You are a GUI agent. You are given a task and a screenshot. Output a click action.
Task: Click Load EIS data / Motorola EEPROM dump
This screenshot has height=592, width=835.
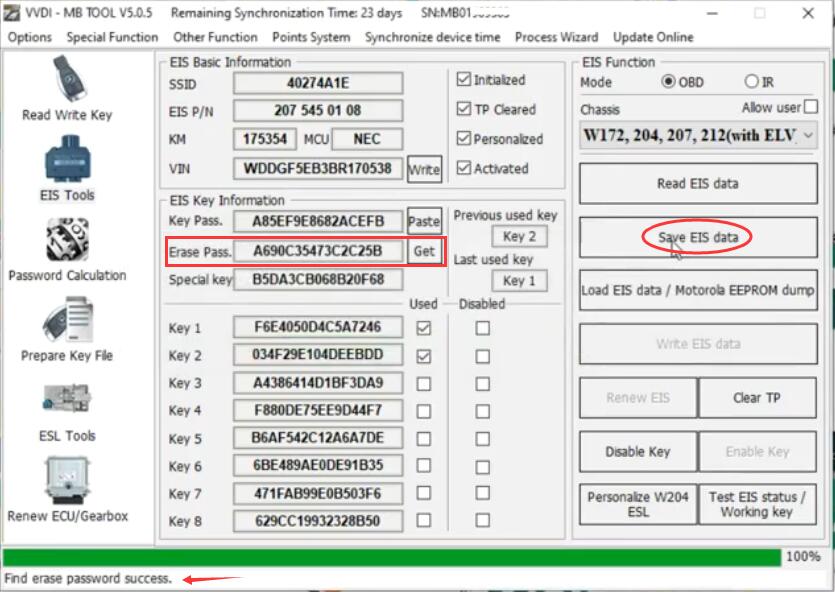tap(698, 290)
